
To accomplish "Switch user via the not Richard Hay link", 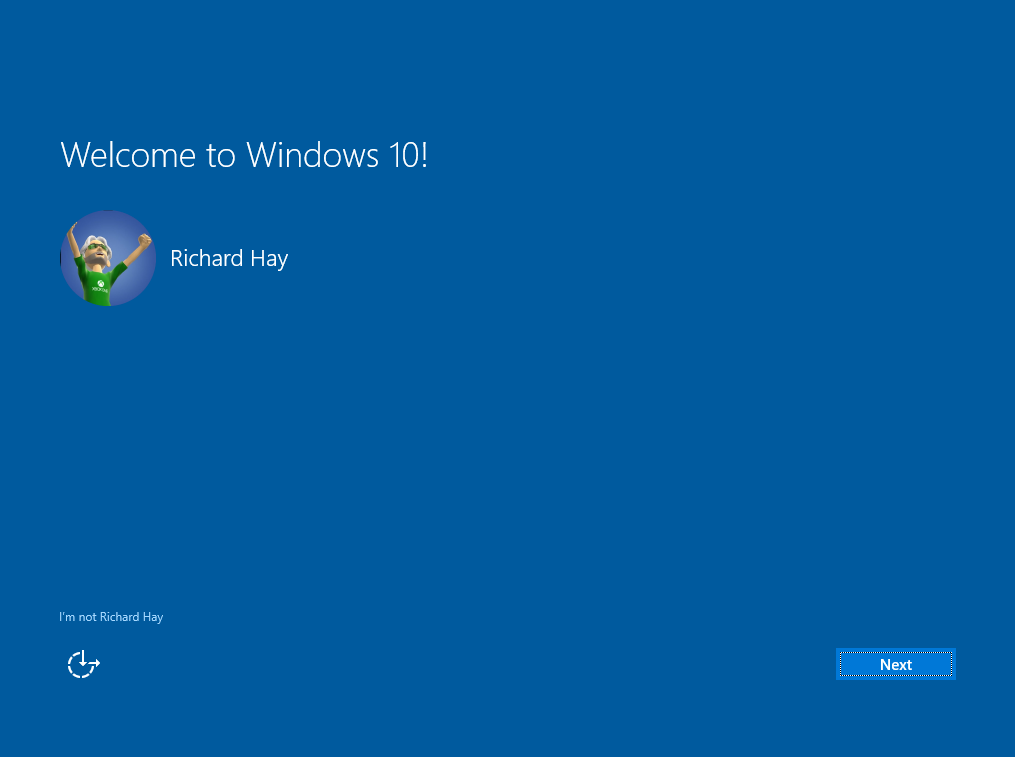I will coord(111,617).
